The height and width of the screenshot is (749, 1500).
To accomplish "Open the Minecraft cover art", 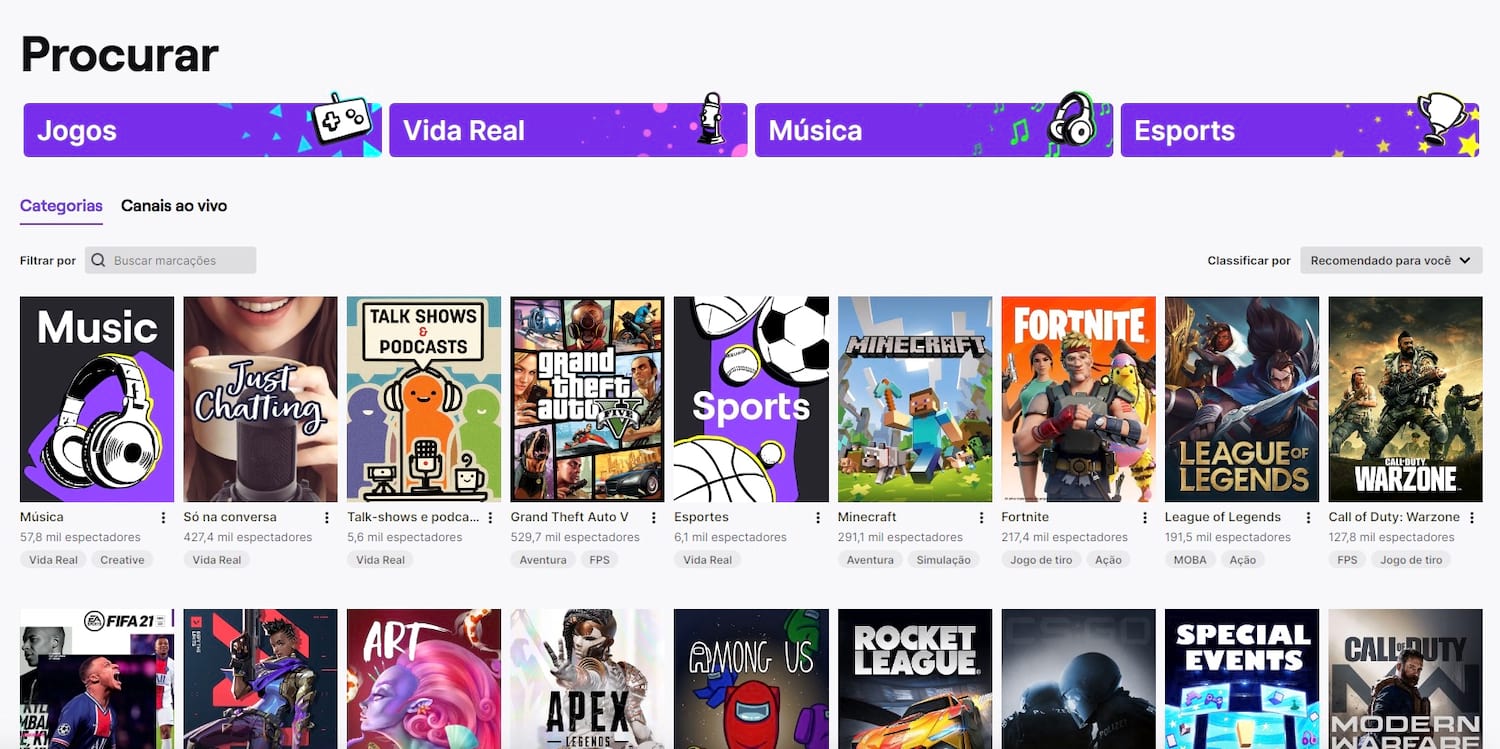I will tap(915, 399).
